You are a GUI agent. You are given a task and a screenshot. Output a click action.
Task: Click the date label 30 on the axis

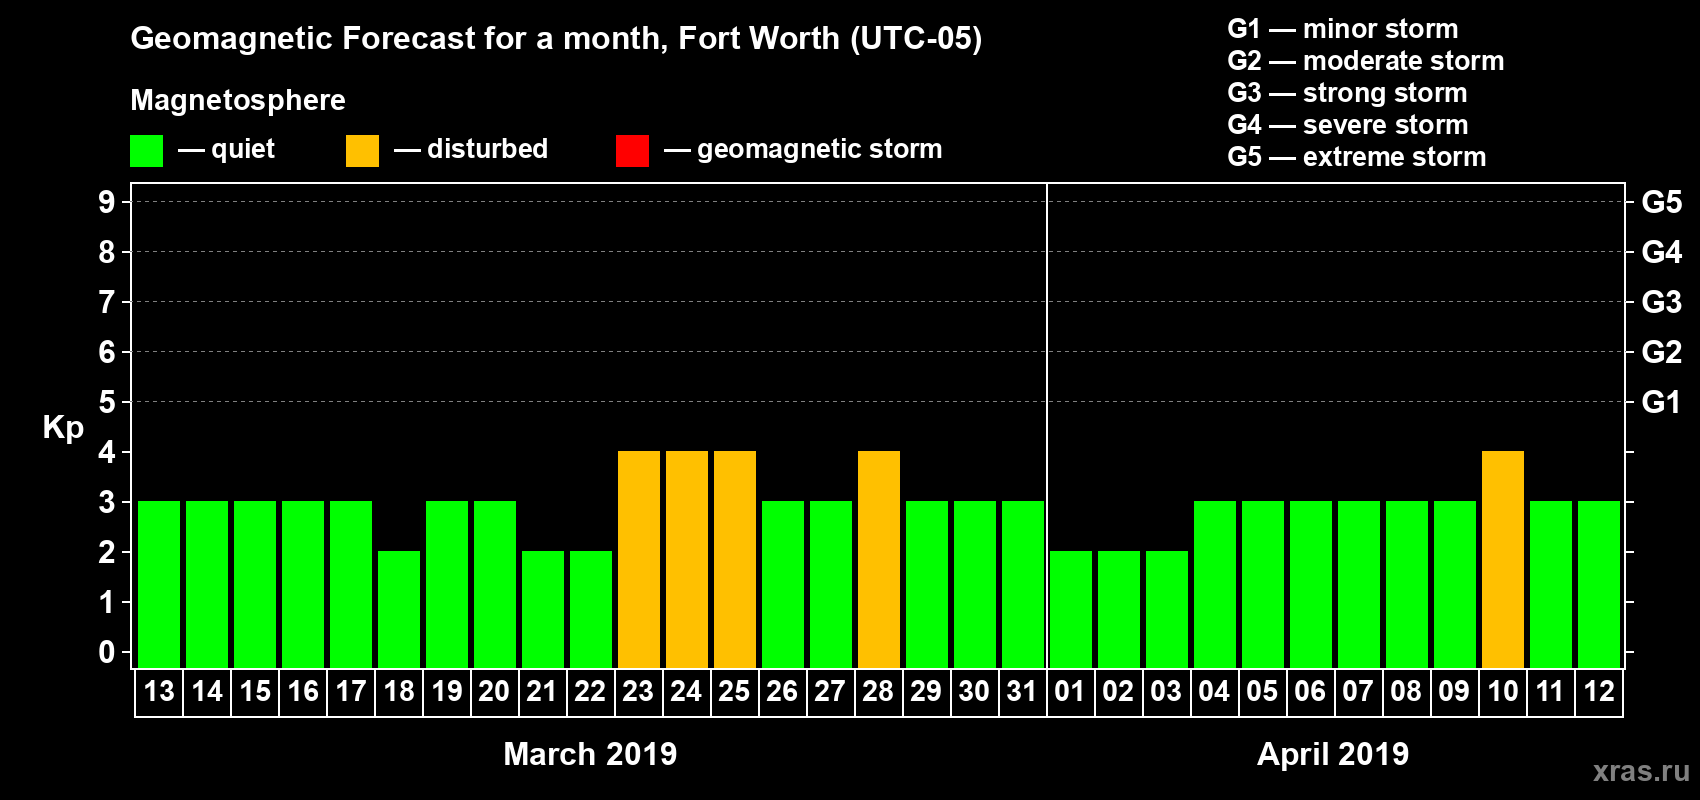pyautogui.click(x=974, y=692)
